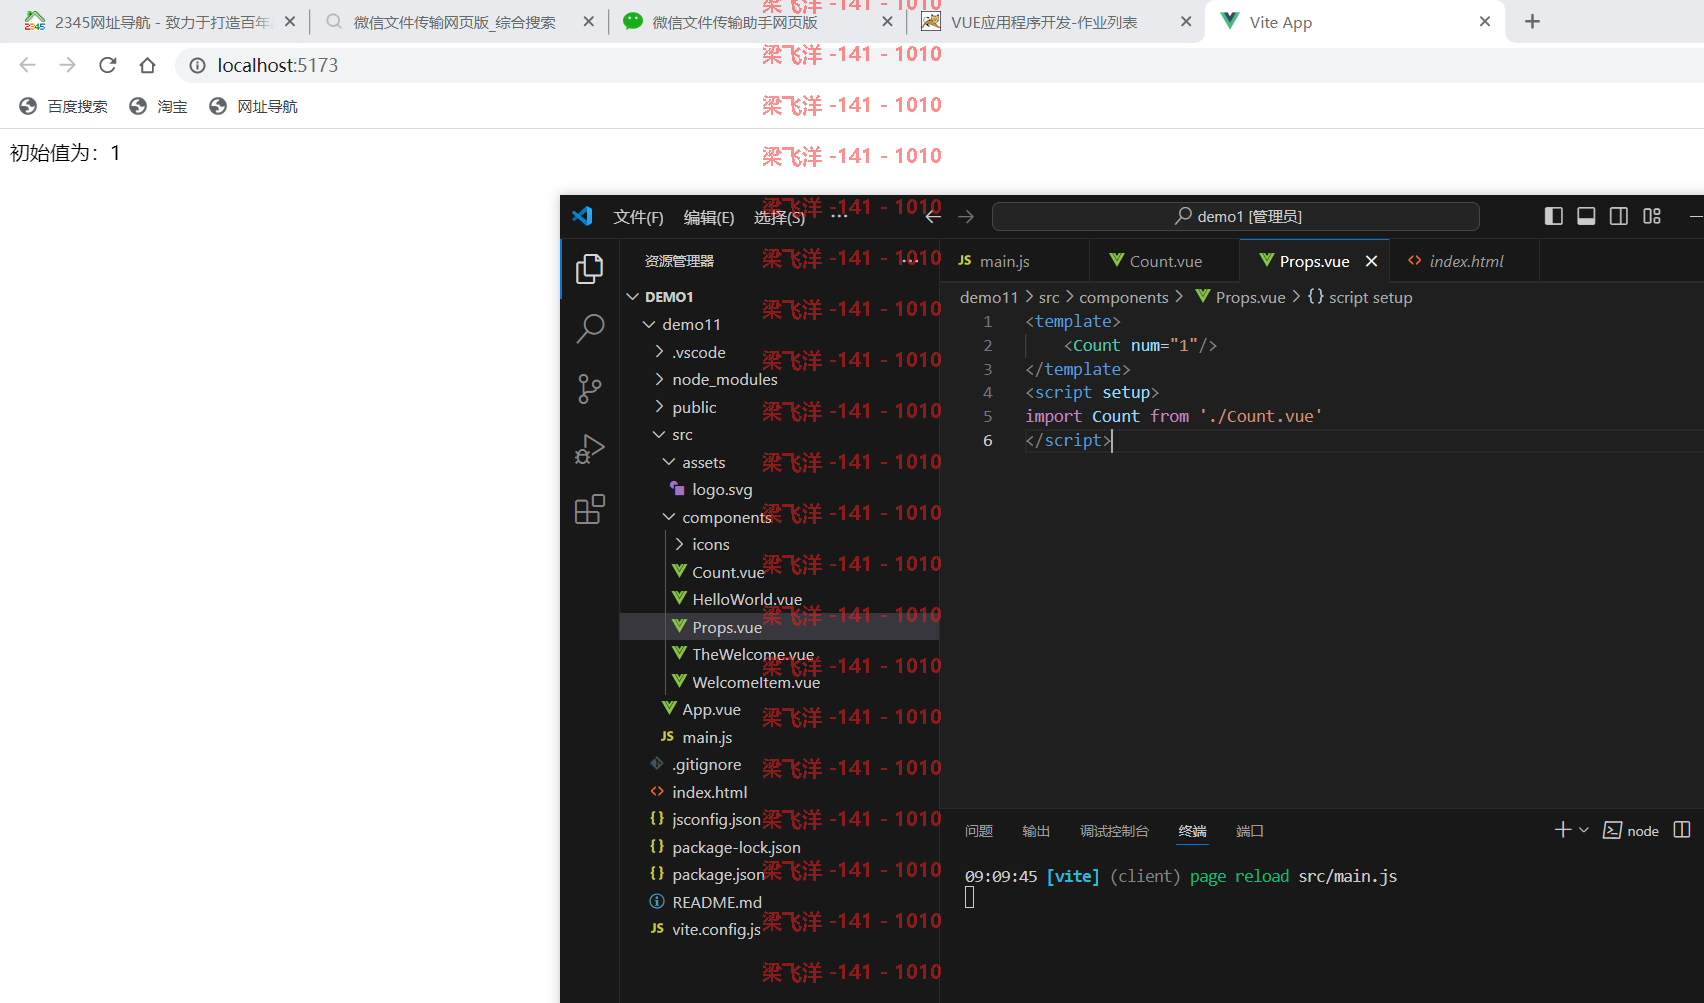Switch to the 调试控制台 panel tab
The width and height of the screenshot is (1704, 1003).
(1114, 831)
